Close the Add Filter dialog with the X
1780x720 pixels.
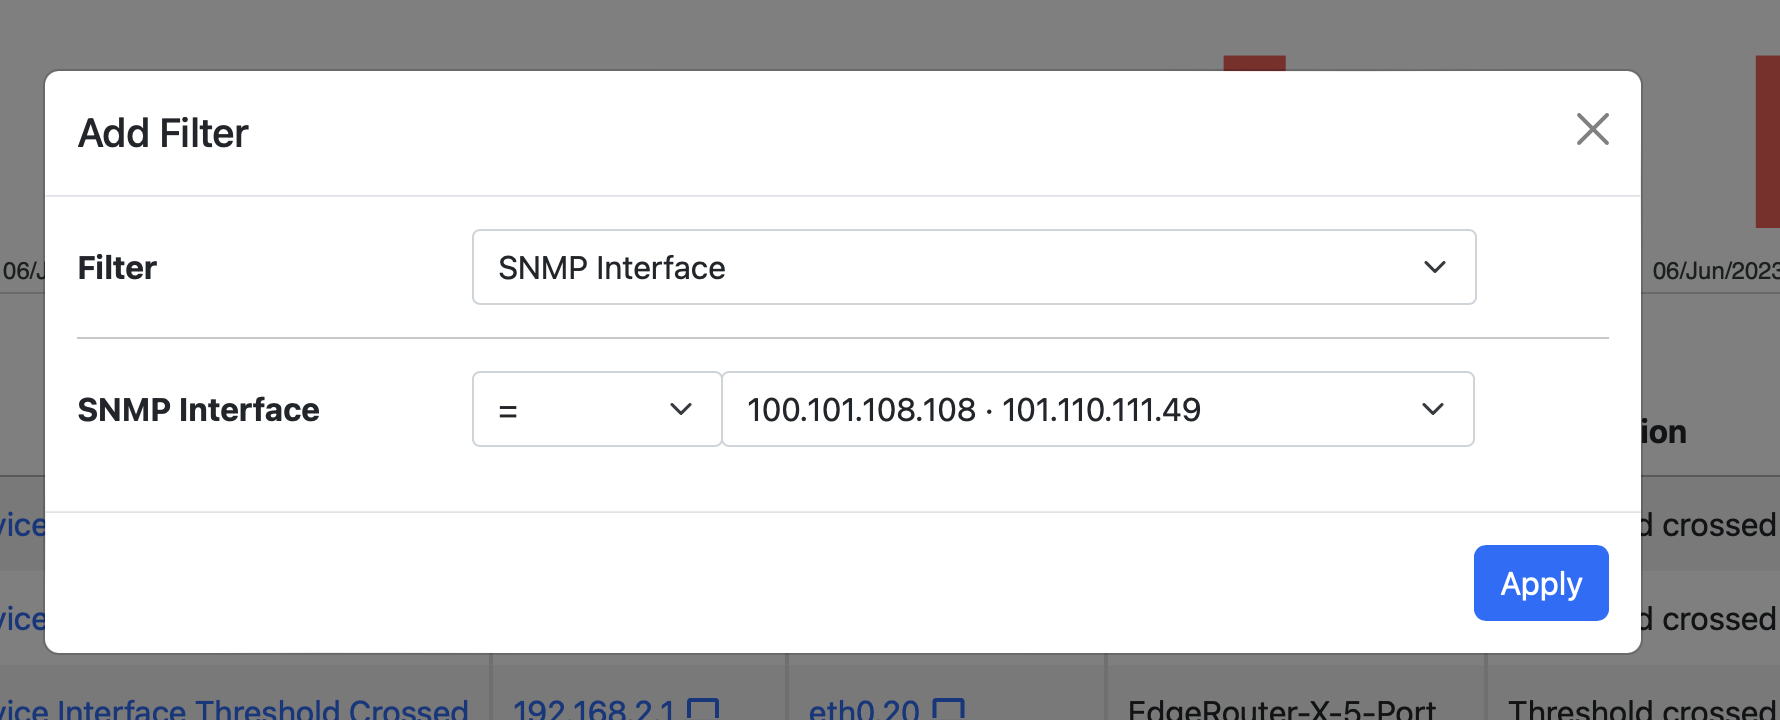coord(1593,130)
